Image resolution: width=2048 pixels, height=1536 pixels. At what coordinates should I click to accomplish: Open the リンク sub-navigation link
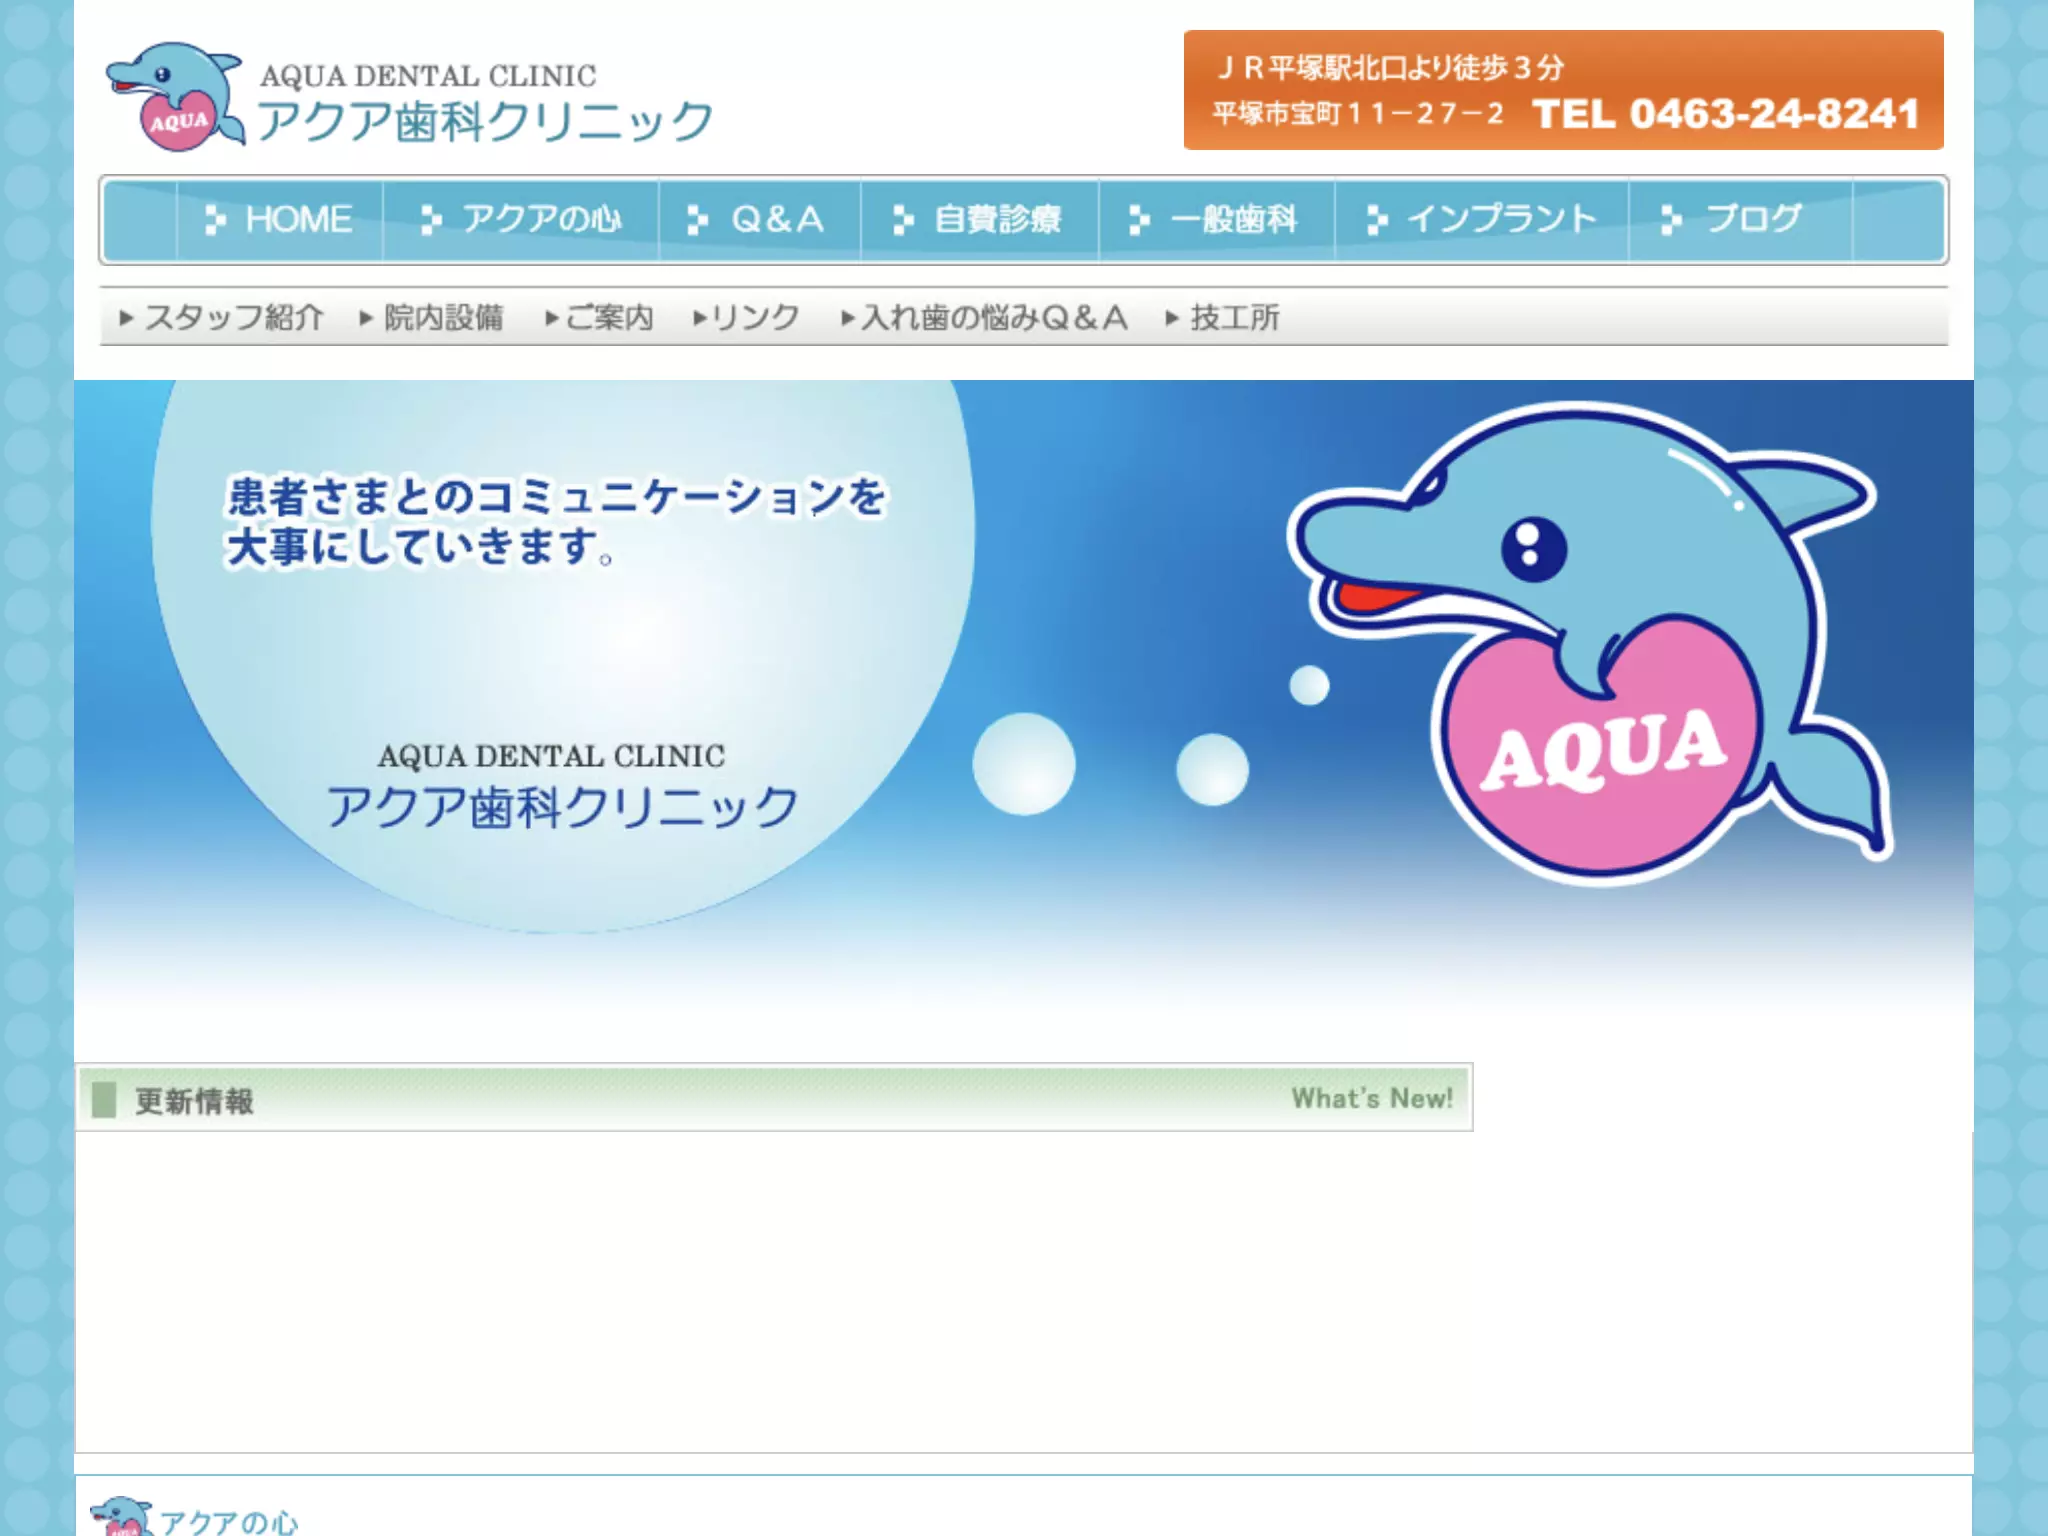[x=746, y=318]
